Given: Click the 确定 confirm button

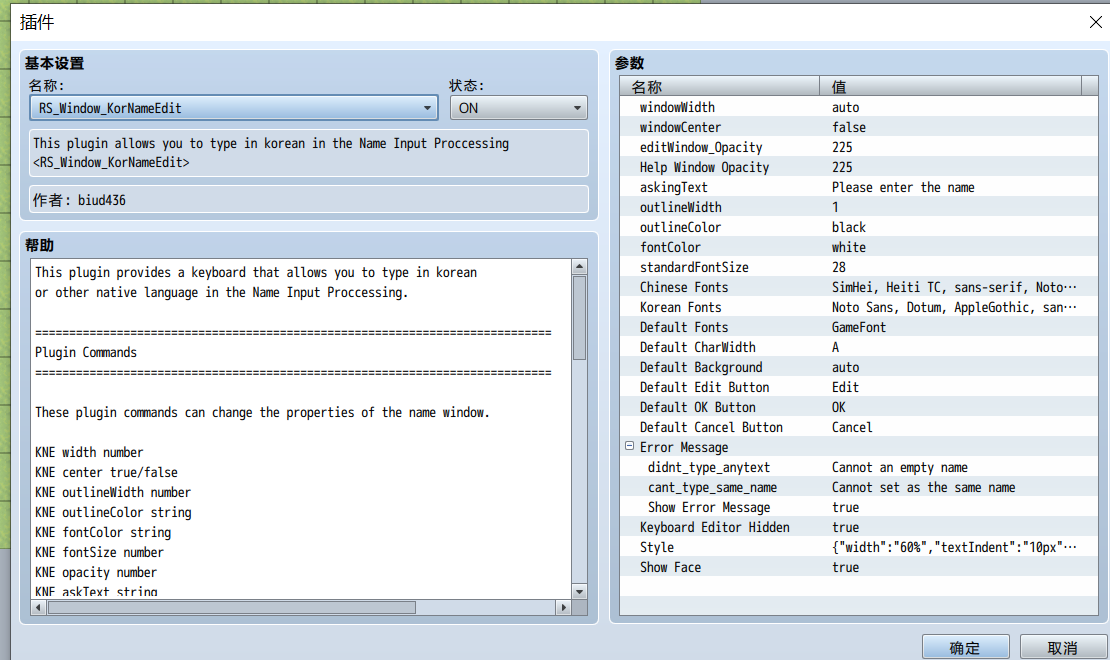Looking at the screenshot, I should click(966, 647).
